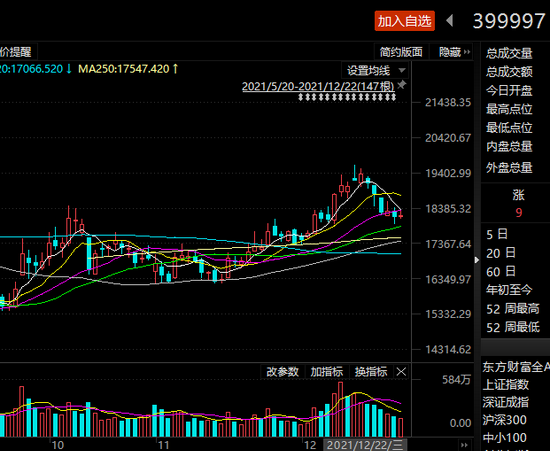The width and height of the screenshot is (550, 451).
Task: Close the volume indicator panel
Action: tap(401, 372)
